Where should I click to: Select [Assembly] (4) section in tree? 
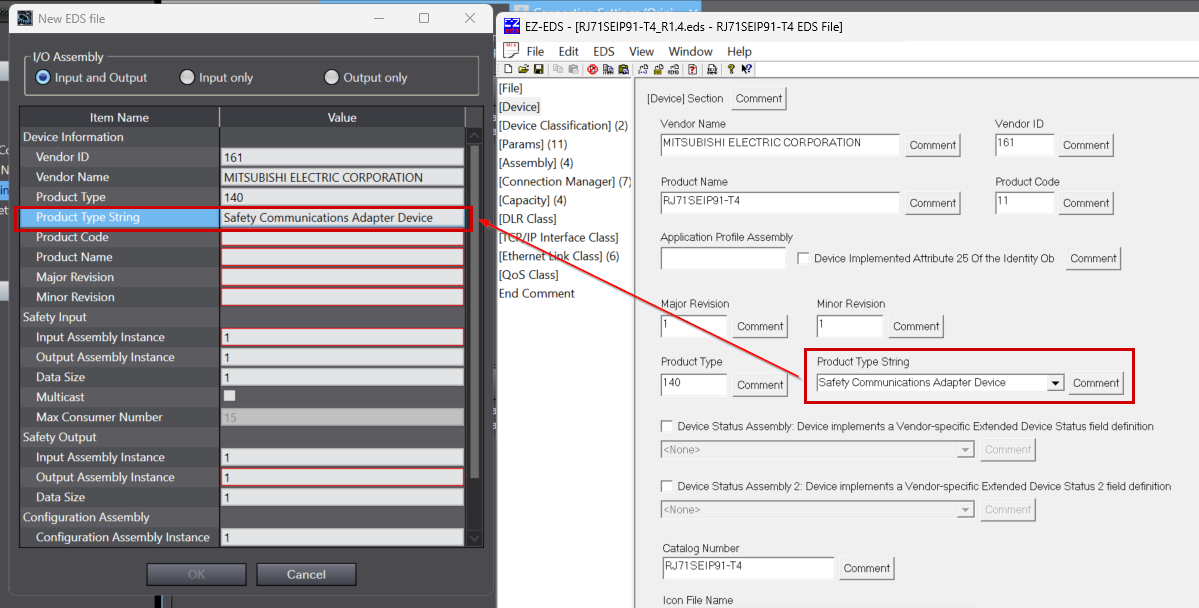click(535, 163)
